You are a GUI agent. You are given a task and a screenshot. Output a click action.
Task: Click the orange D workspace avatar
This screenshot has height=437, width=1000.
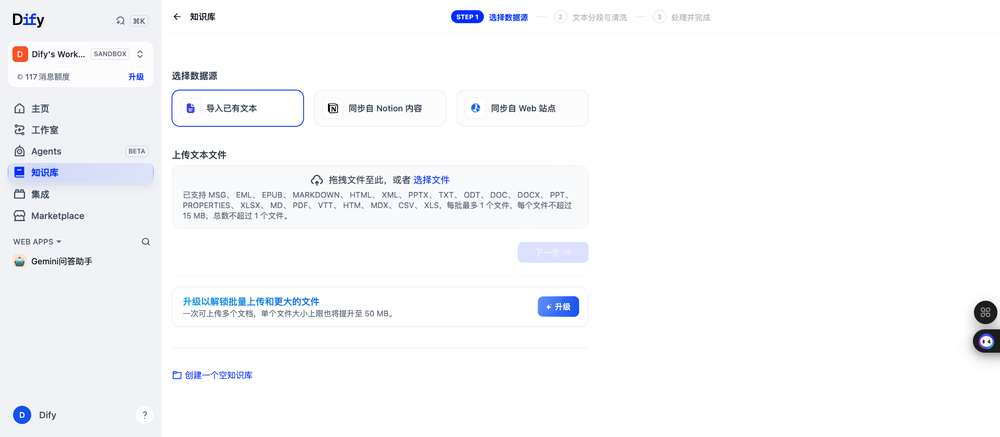[20, 54]
